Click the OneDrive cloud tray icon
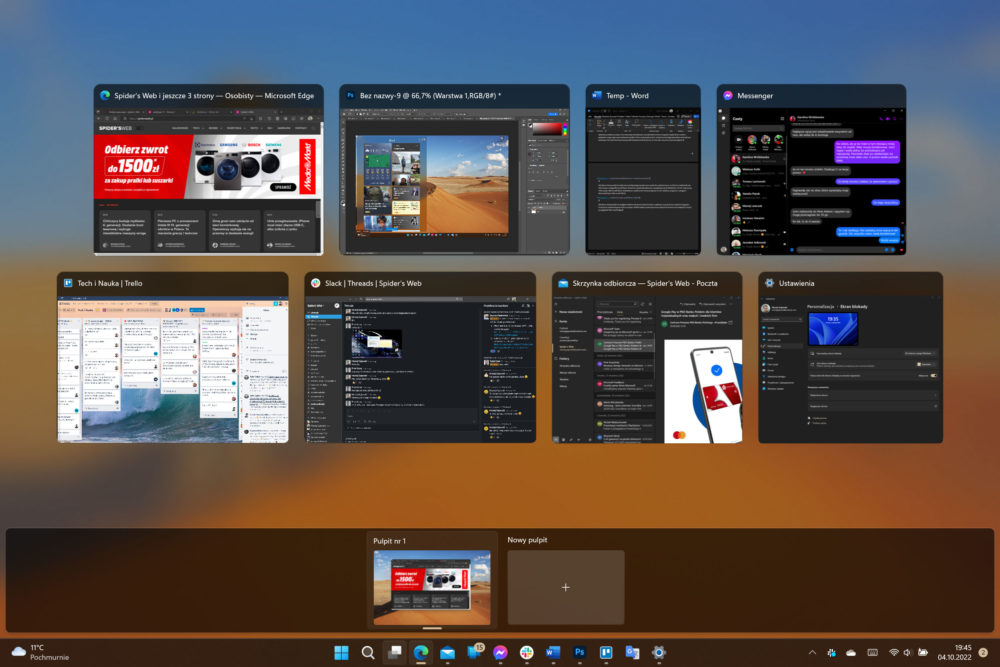Screen dimensions: 1000x667 851,652
